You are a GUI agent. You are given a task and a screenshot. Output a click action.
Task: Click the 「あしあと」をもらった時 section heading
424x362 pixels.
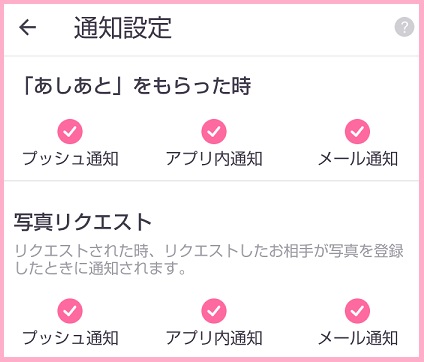point(135,86)
